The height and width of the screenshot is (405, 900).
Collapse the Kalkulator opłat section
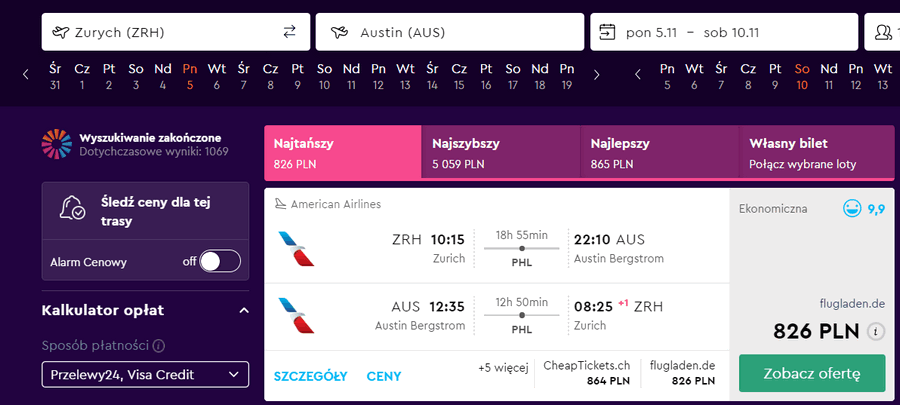coord(244,311)
